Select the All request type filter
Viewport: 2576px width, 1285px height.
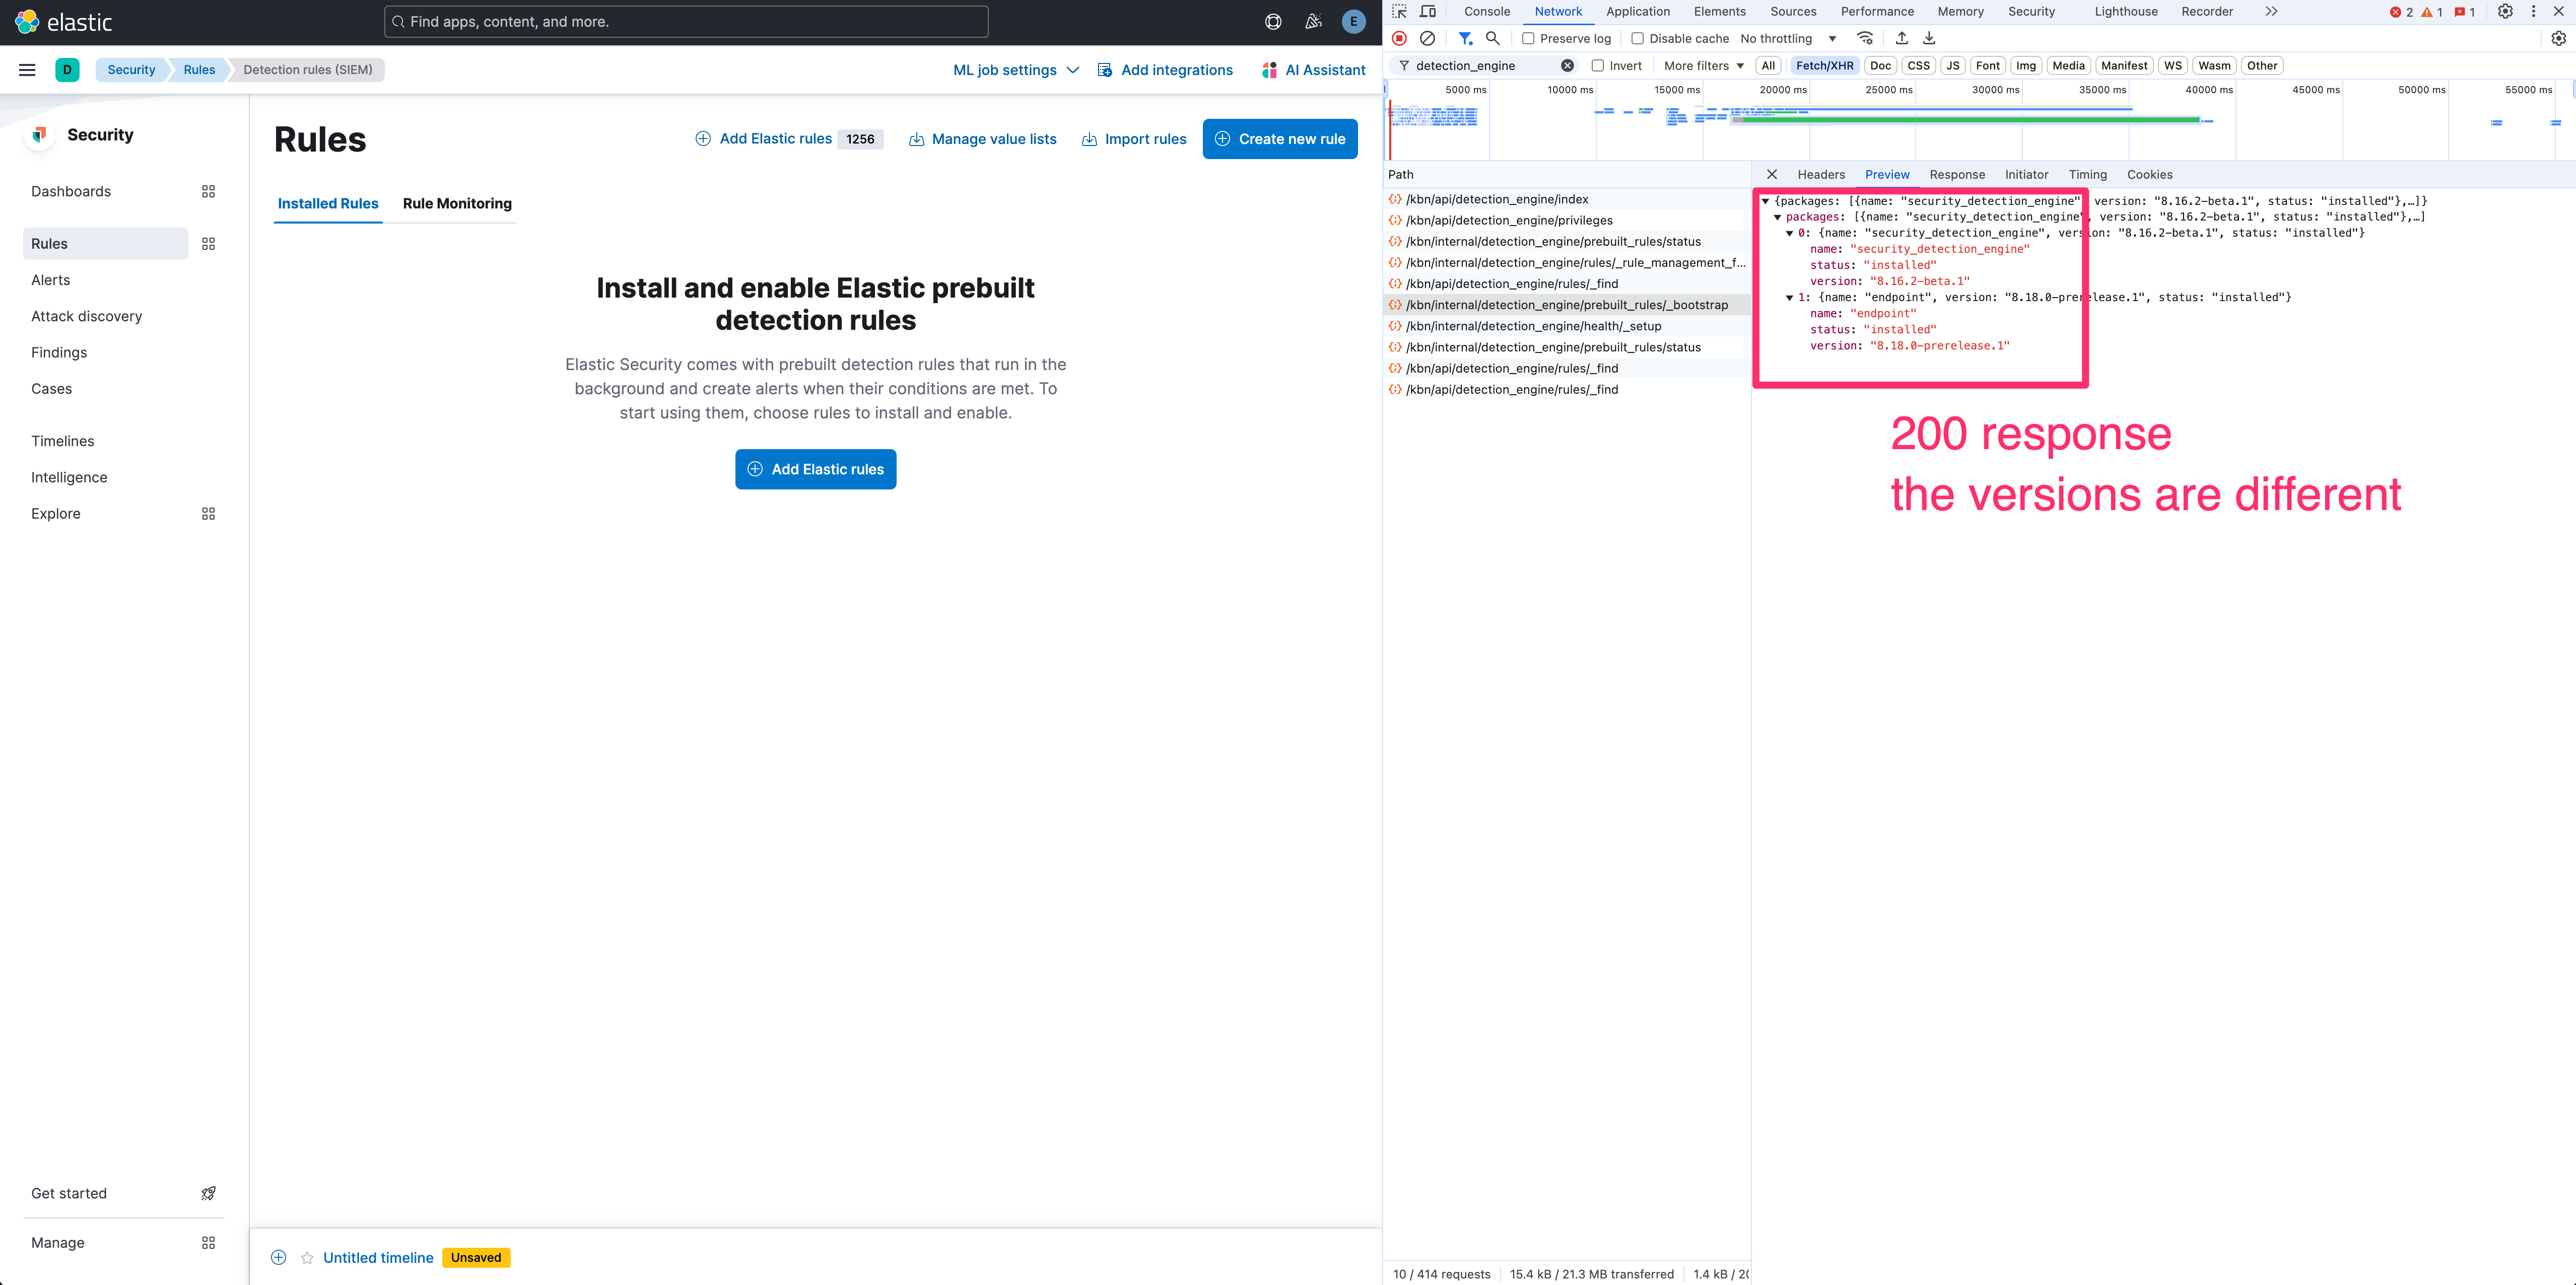tap(1768, 66)
